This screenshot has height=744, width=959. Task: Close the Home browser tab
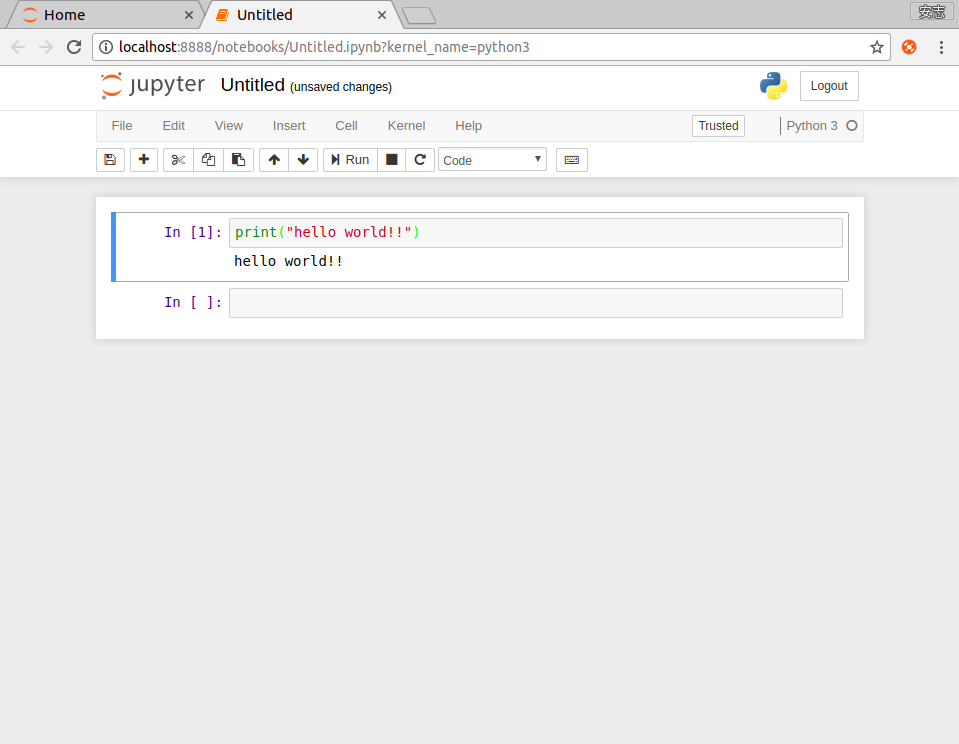click(x=189, y=15)
